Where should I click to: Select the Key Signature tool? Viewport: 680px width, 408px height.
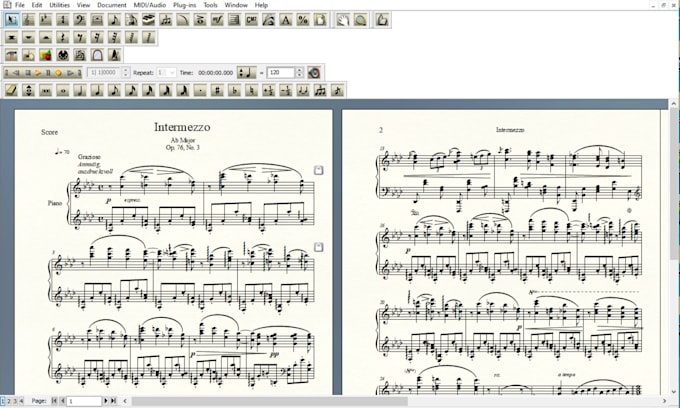tap(46, 20)
